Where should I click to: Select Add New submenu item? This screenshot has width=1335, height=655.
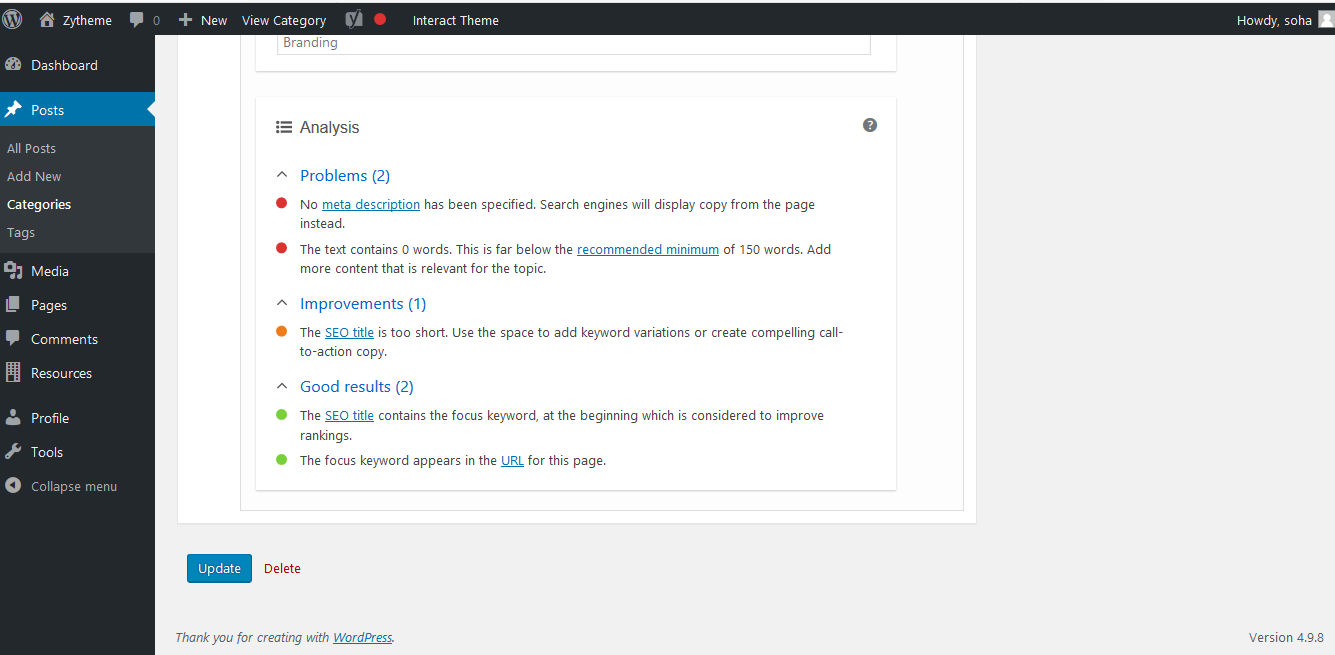pyautogui.click(x=34, y=176)
